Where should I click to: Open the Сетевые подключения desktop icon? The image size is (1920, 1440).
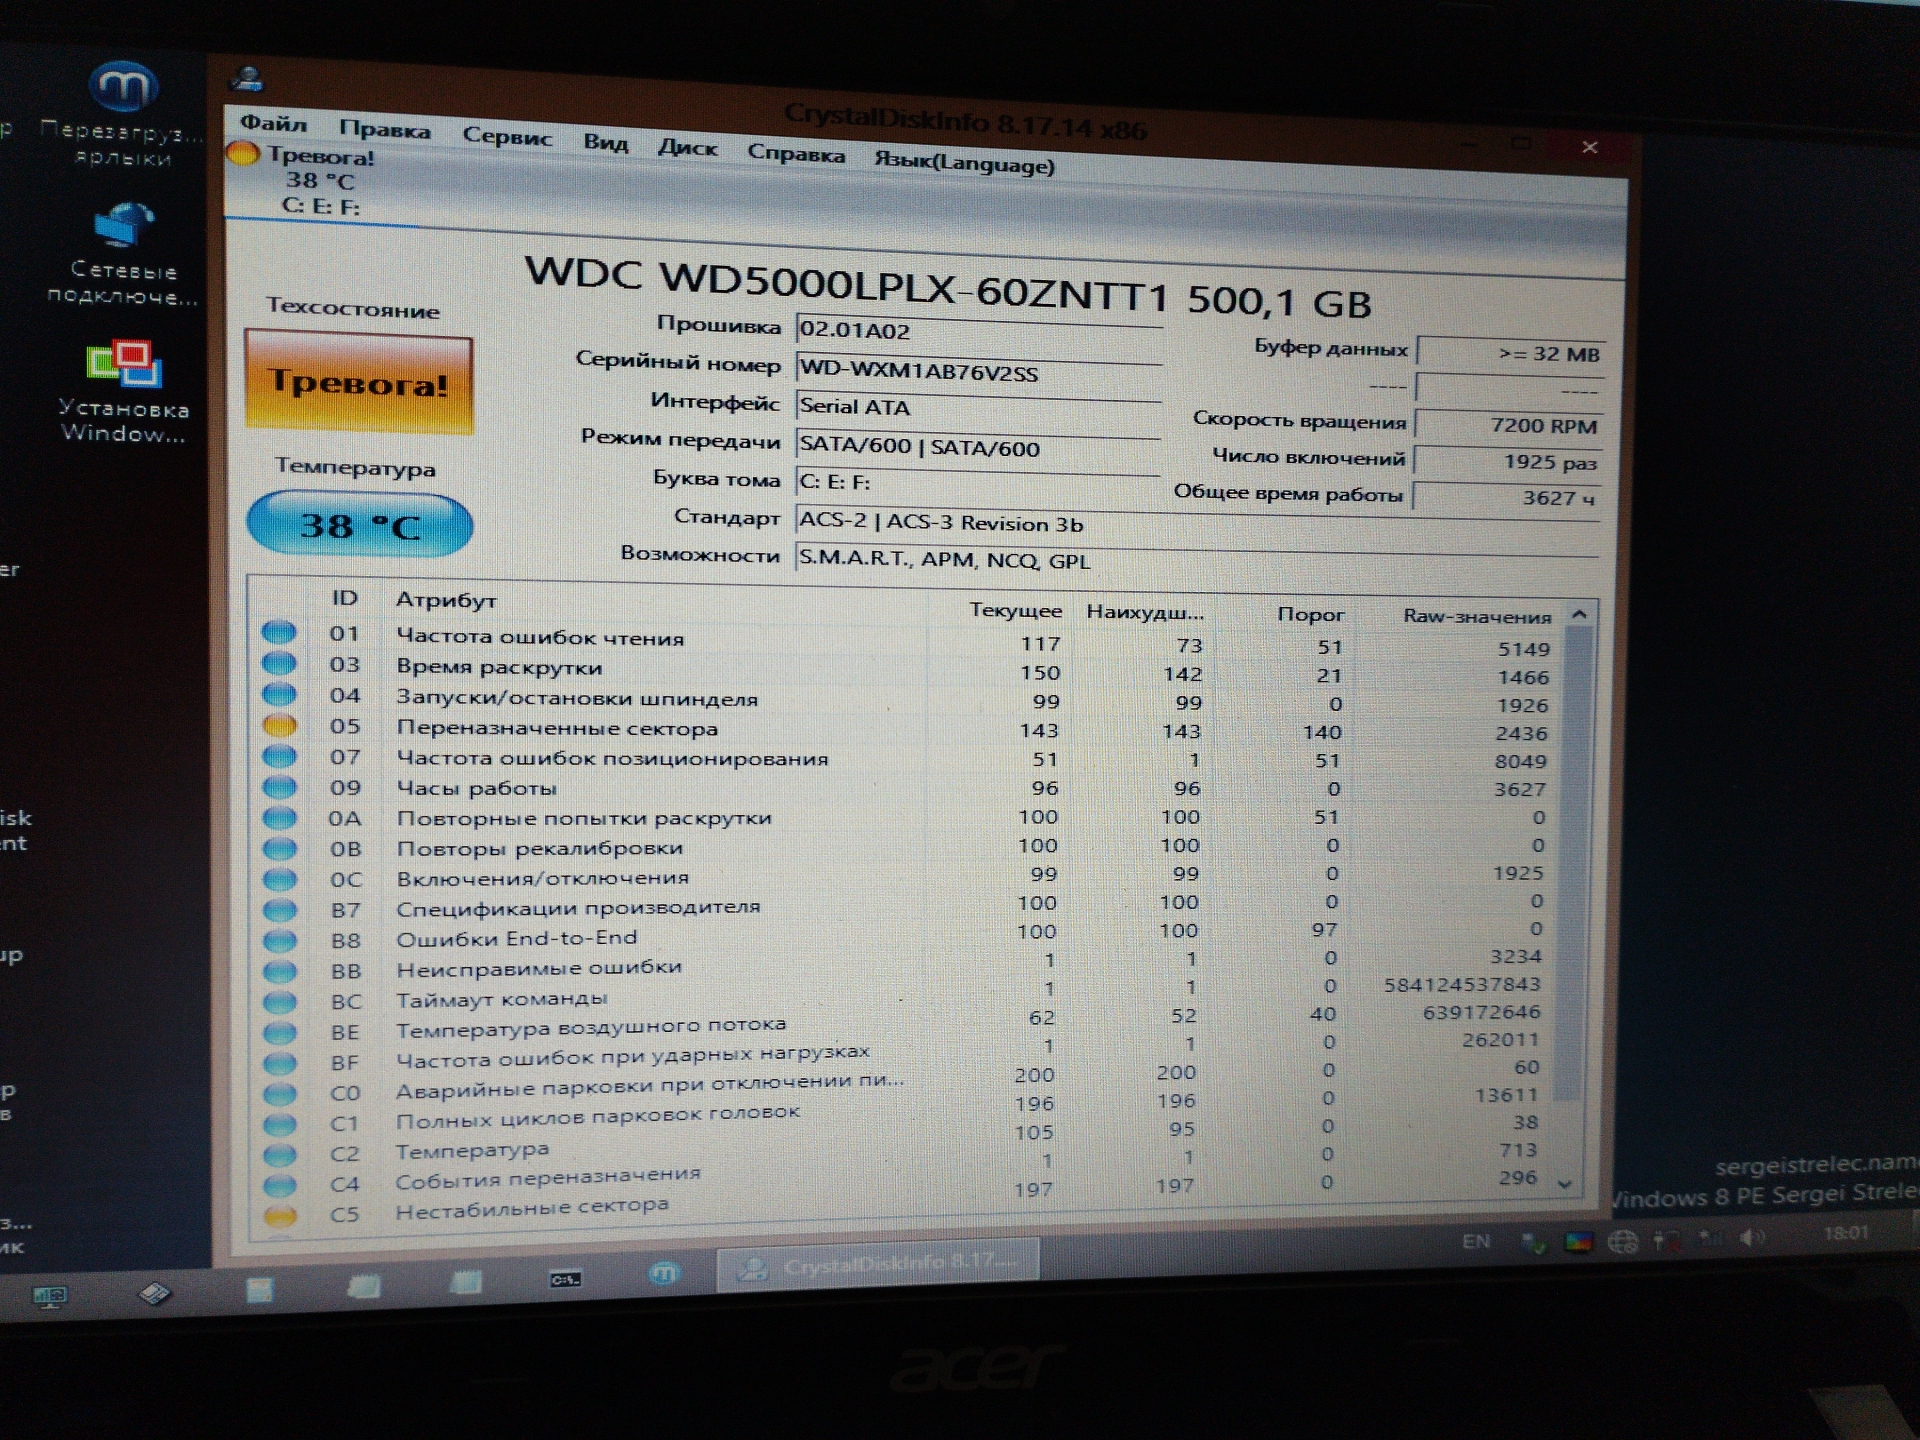pos(122,252)
